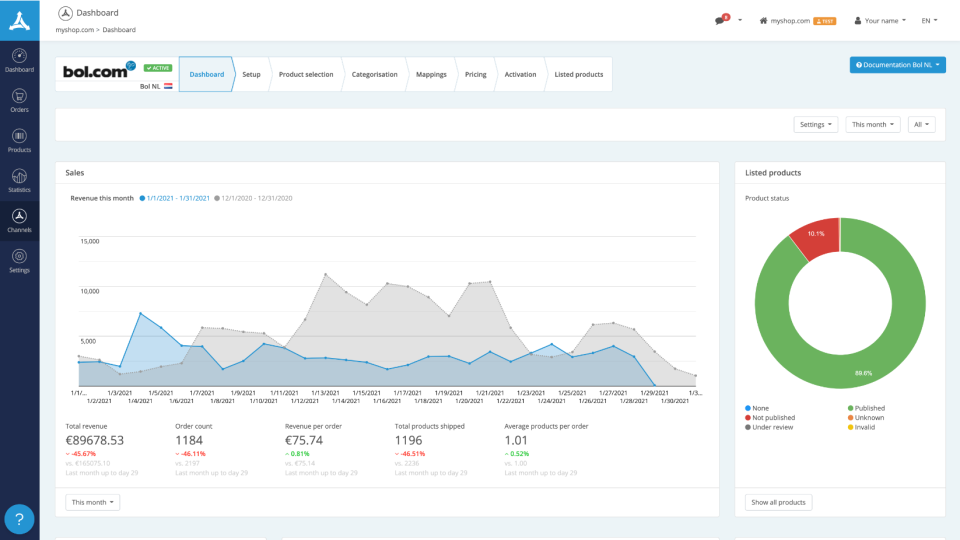Click the header Dashboard logo icon

coord(66,13)
